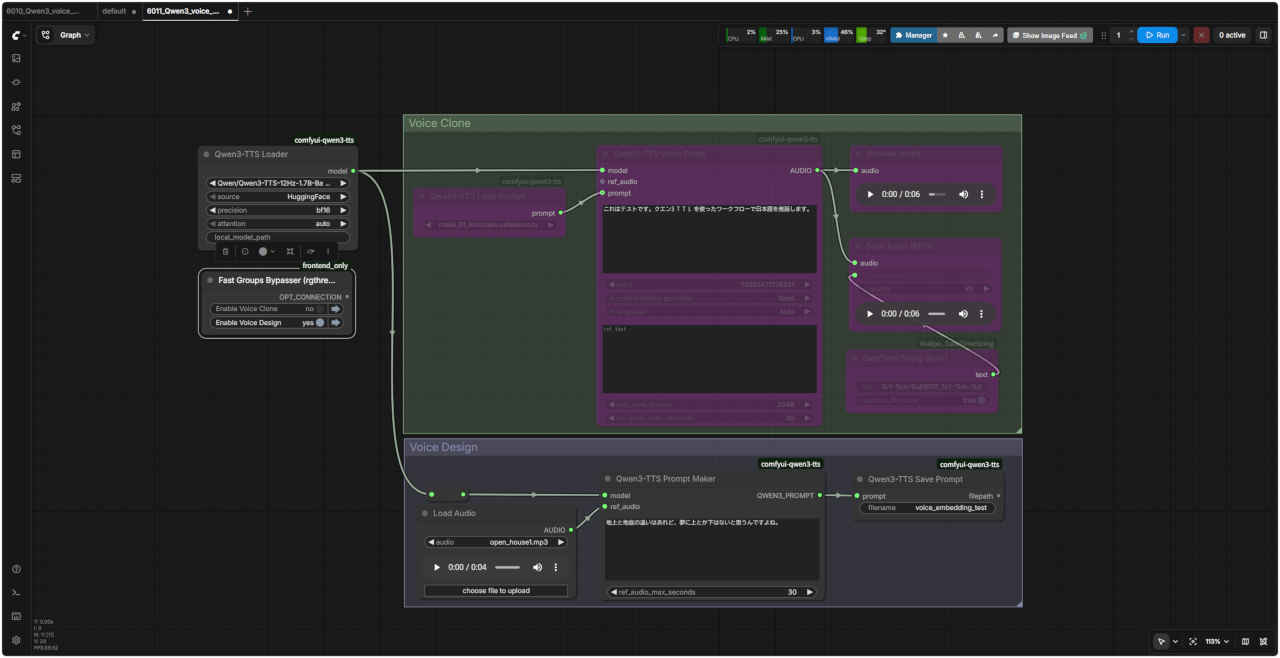Bypass the selected node via toolbar icon
Viewport: 1280px width, 658px height.
[x=311, y=251]
